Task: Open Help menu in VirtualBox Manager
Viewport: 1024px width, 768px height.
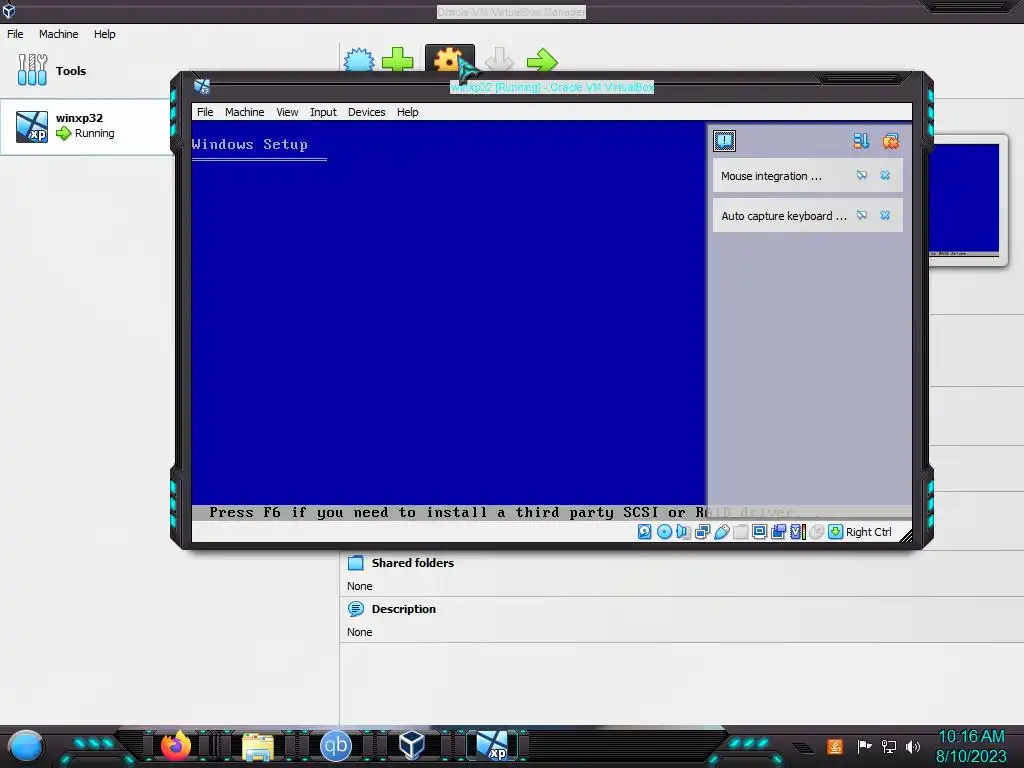Action: 104,34
